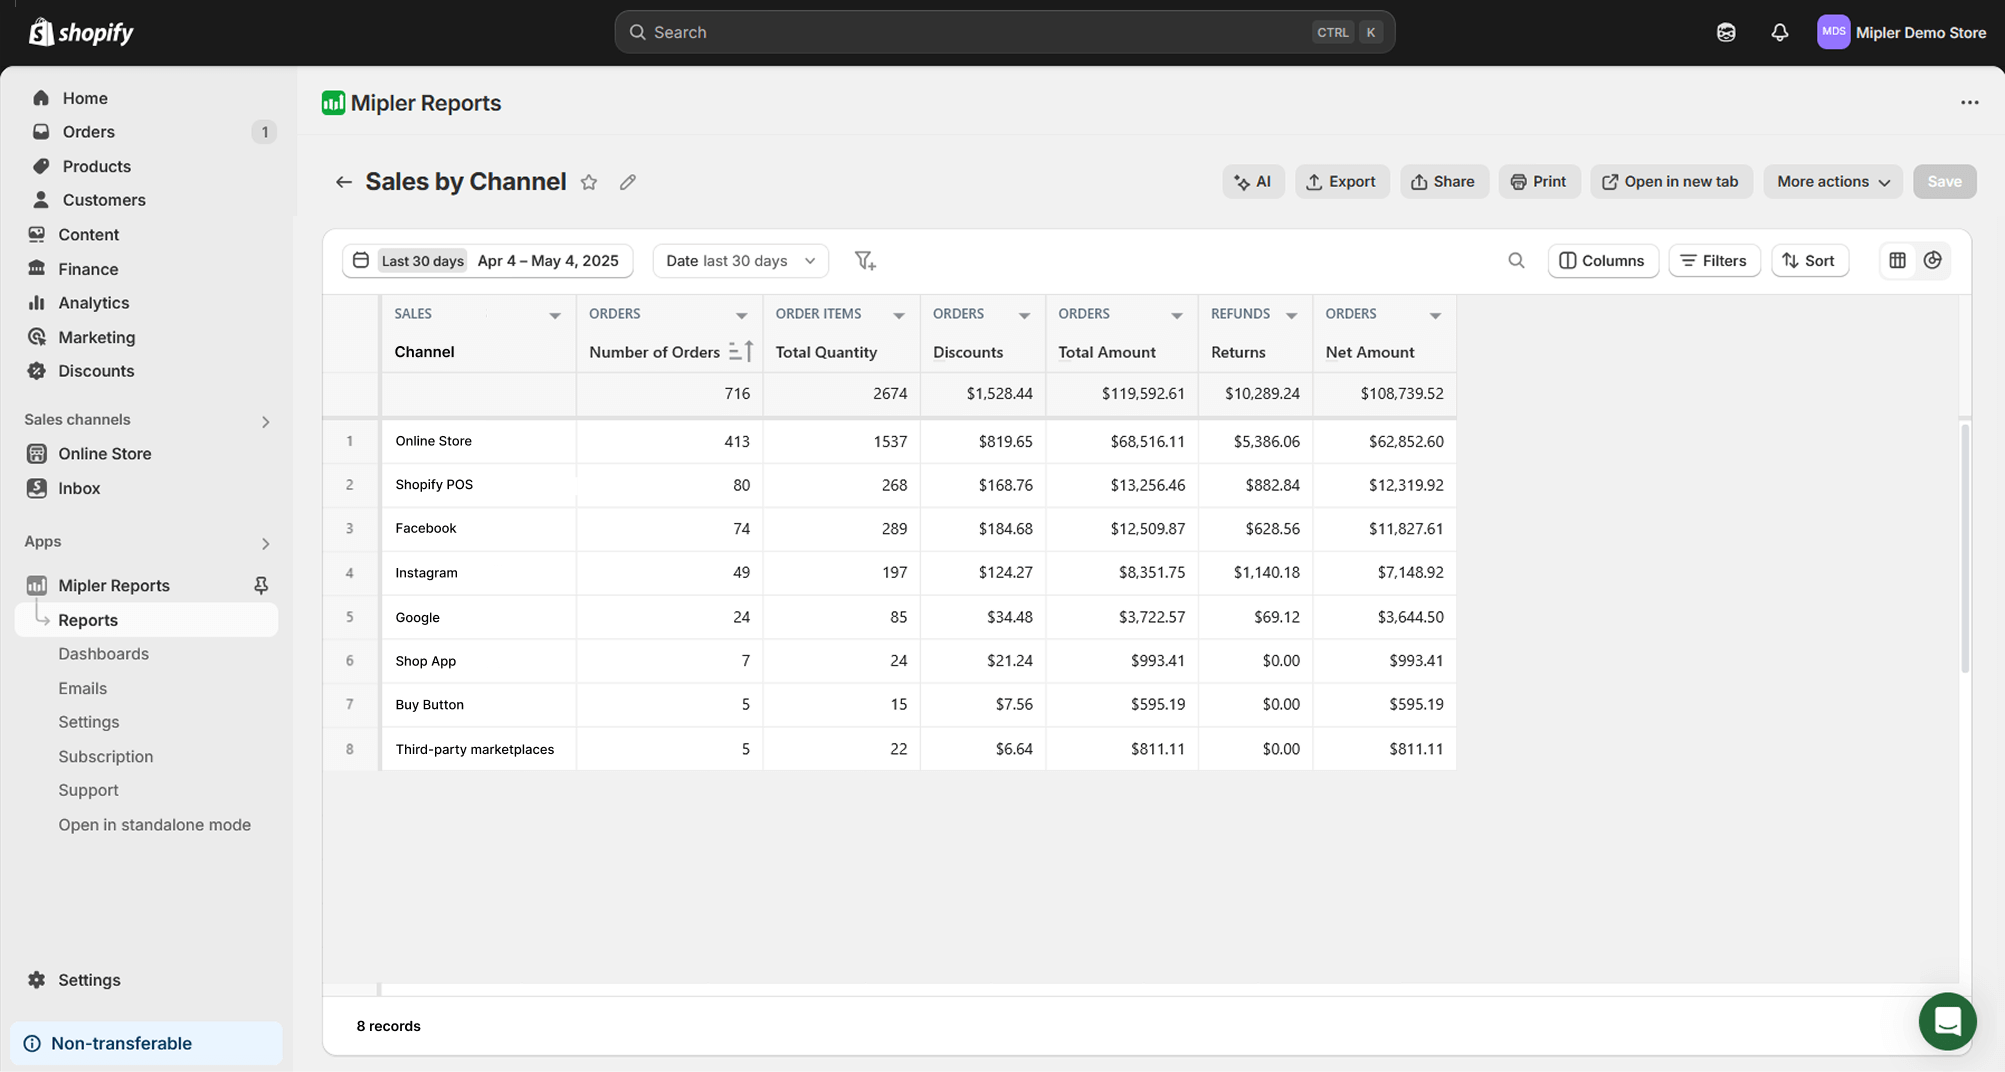Open the chat support bubble
This screenshot has height=1072, width=2005.
coord(1947,1021)
